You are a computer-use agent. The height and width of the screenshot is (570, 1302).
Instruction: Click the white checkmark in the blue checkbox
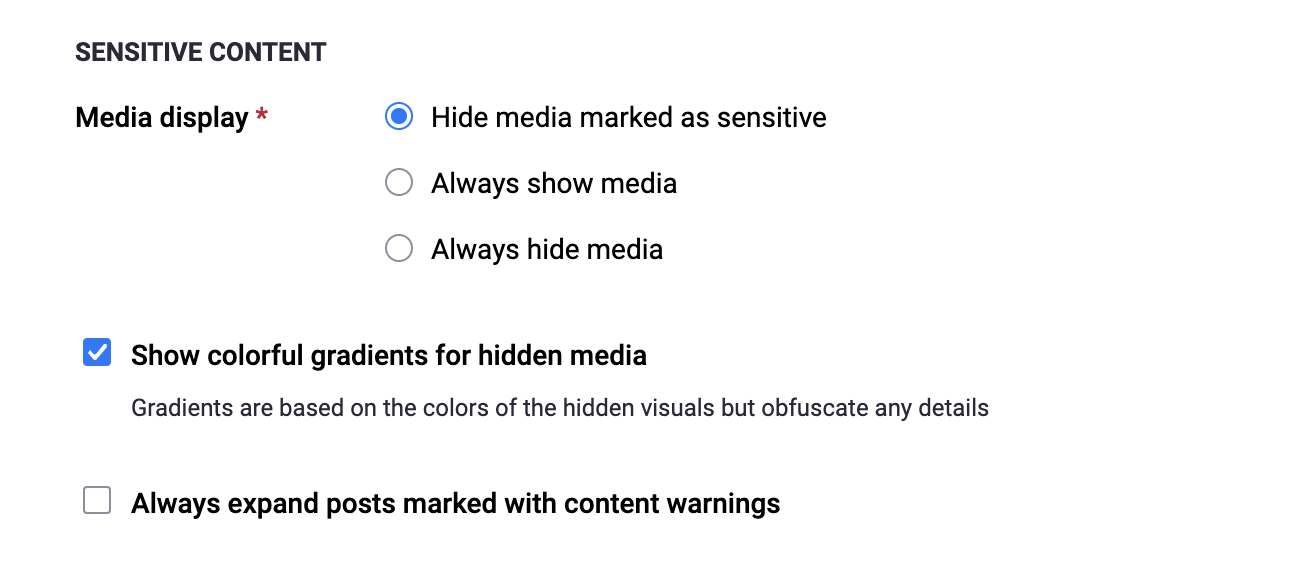click(97, 353)
